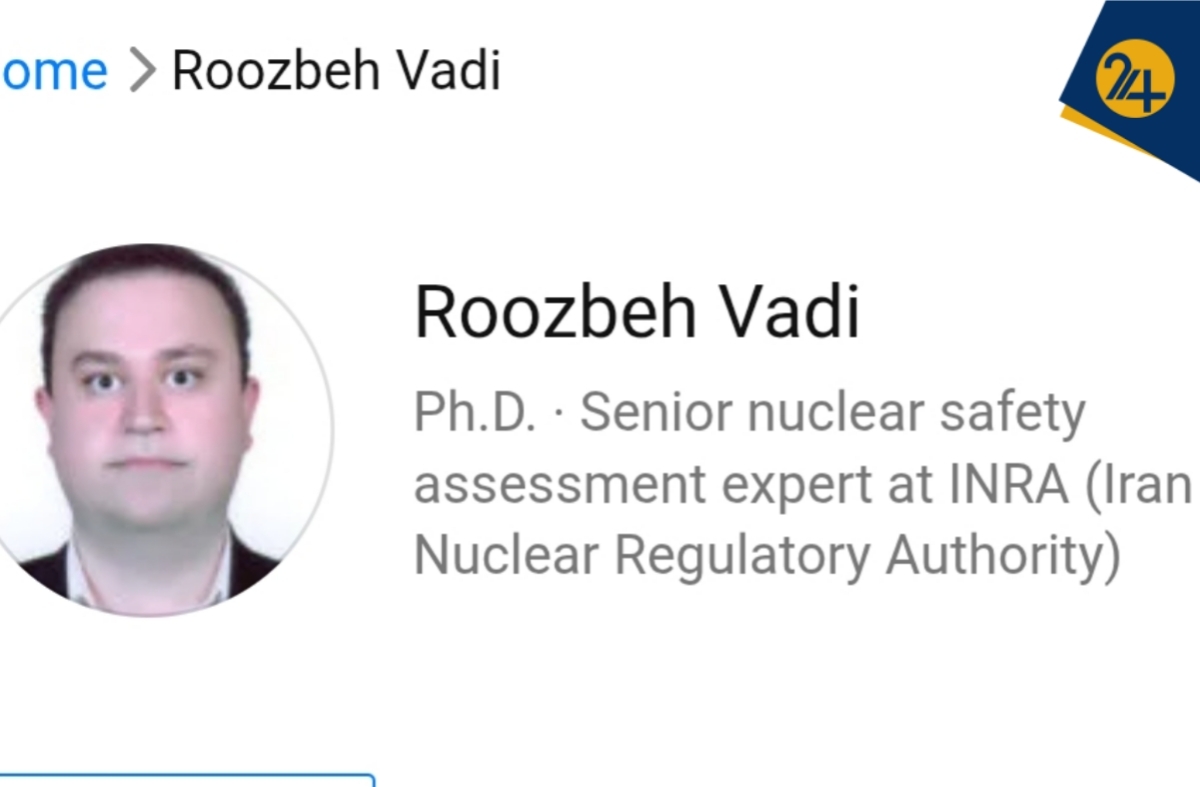
Task: Click the dot separator after "Ph.D."
Action: 558,412
